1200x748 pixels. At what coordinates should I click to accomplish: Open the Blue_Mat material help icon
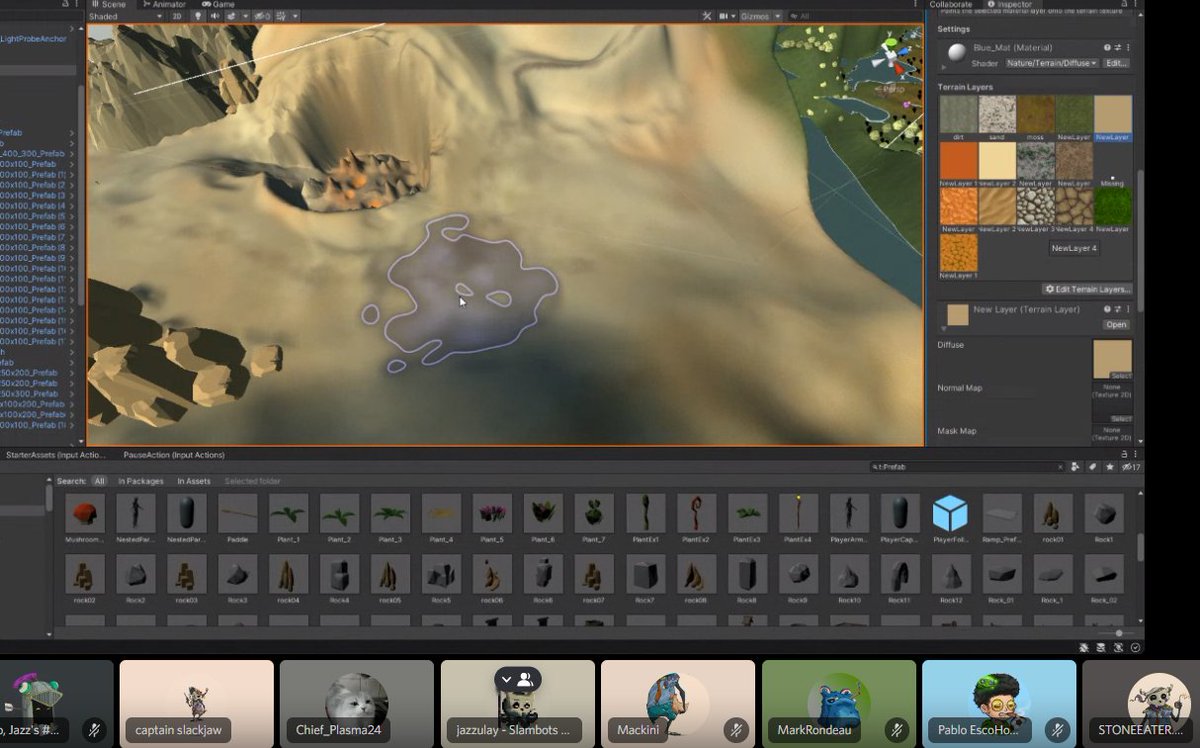click(x=1107, y=48)
